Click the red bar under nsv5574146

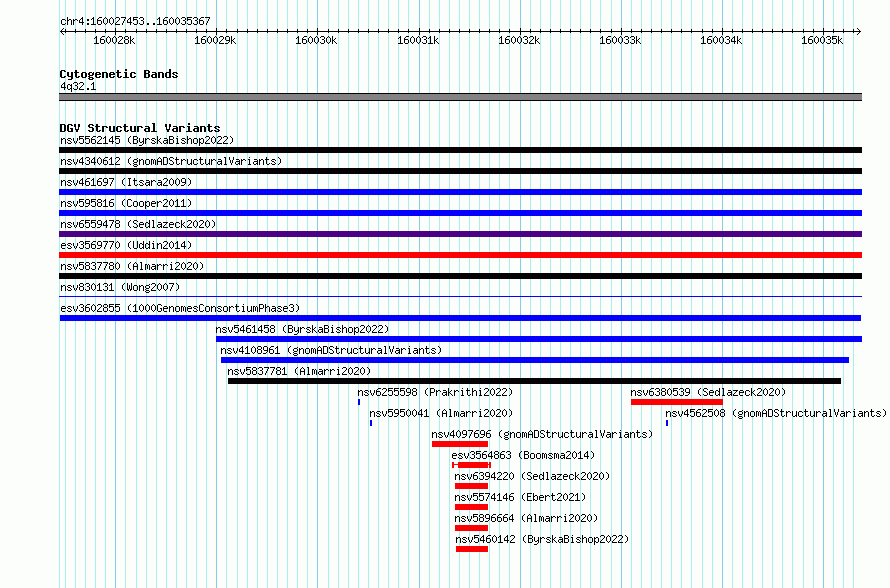pyautogui.click(x=471, y=507)
